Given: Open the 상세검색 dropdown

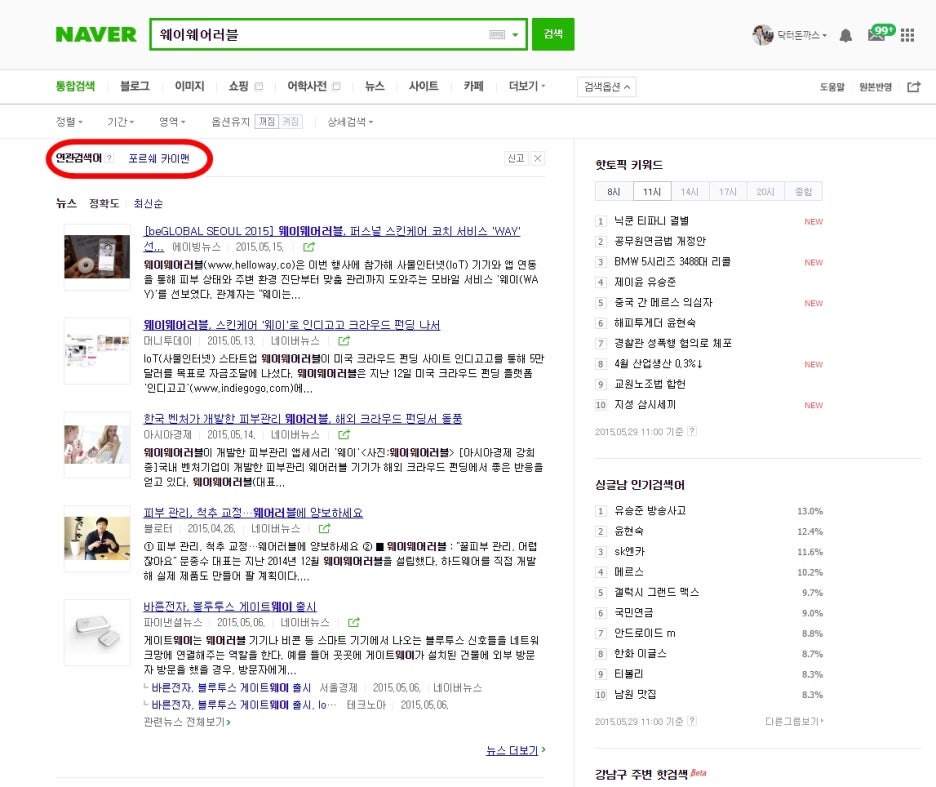Looking at the screenshot, I should pos(350,122).
